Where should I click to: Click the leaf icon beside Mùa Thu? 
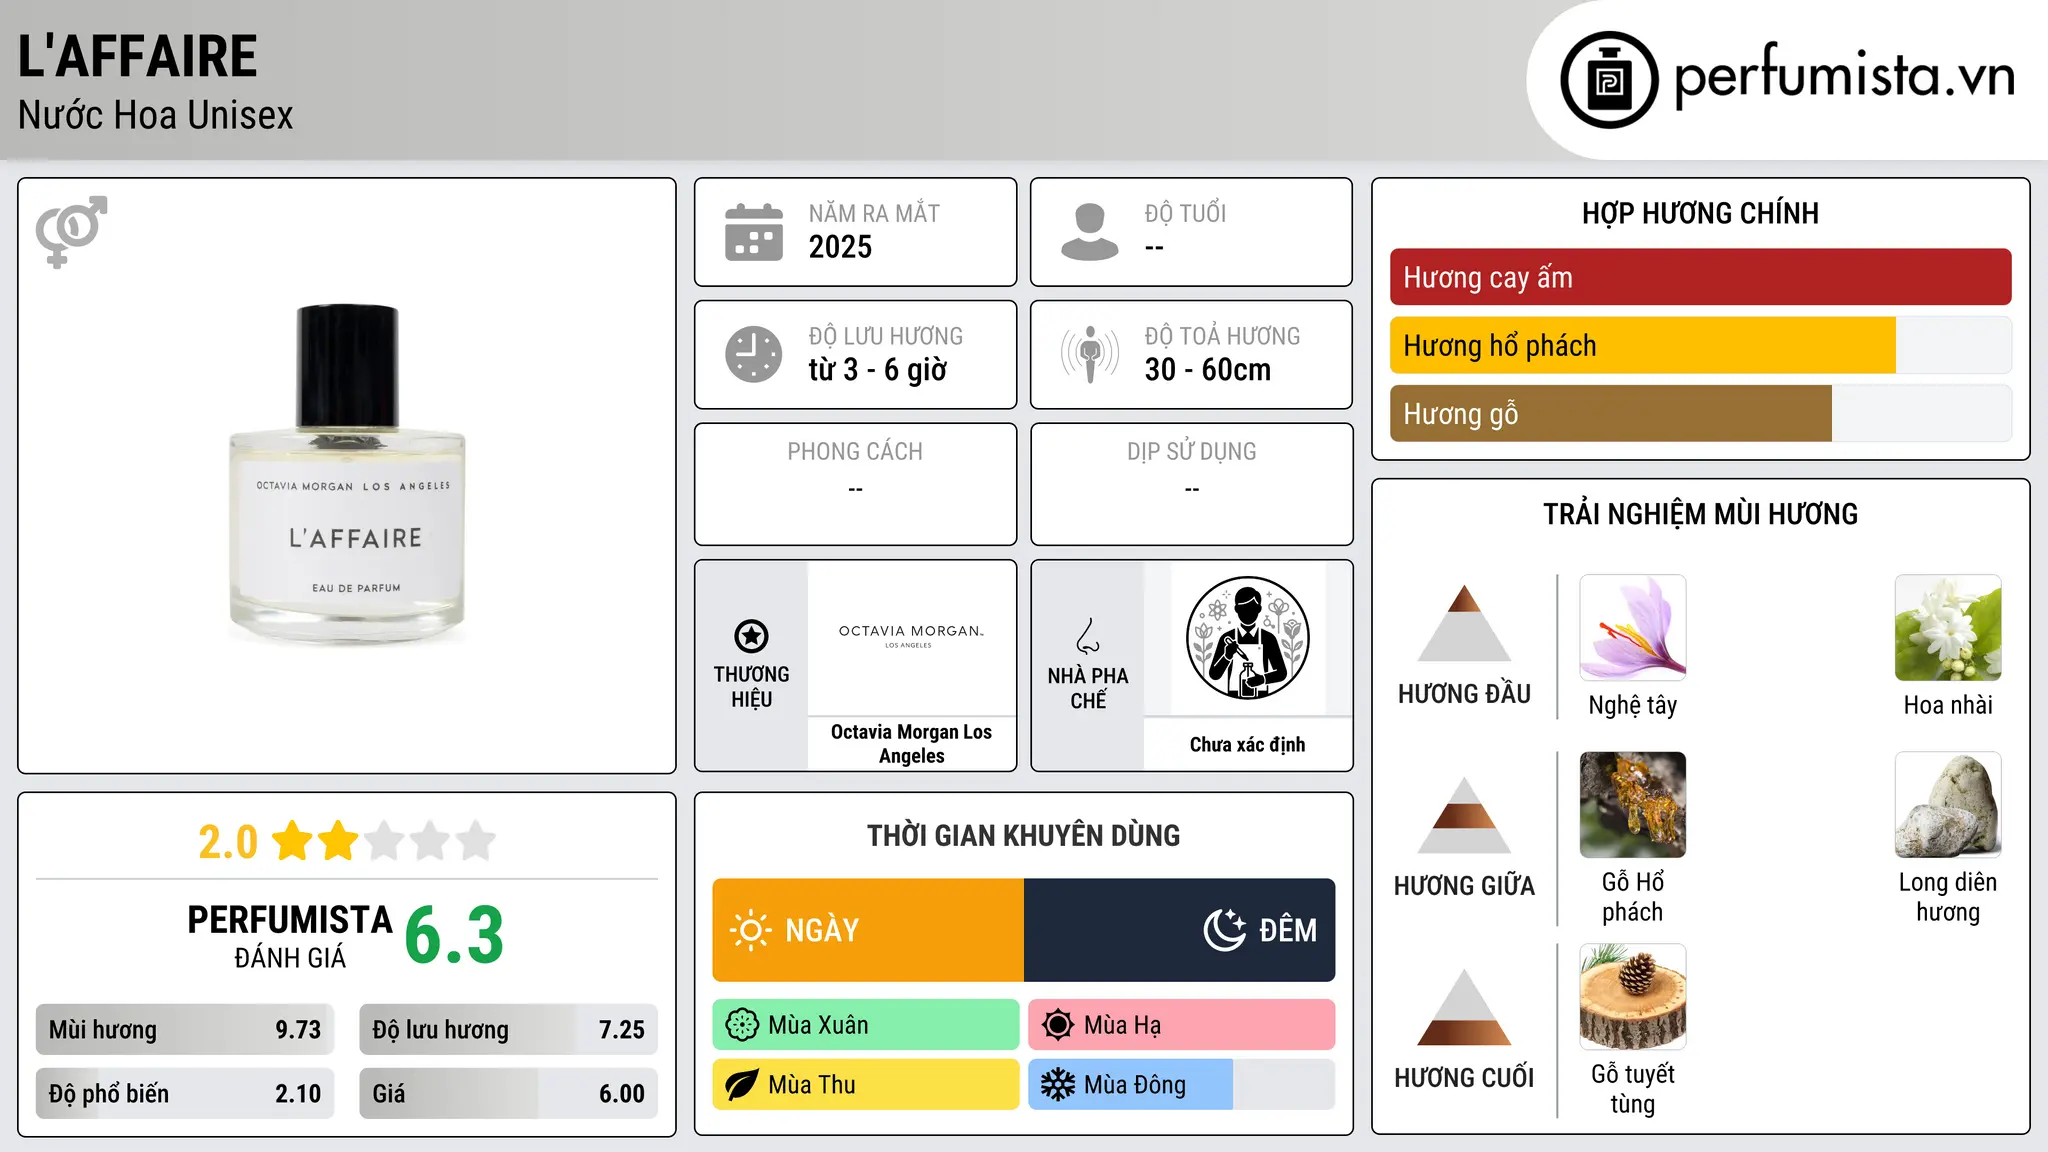tap(742, 1085)
